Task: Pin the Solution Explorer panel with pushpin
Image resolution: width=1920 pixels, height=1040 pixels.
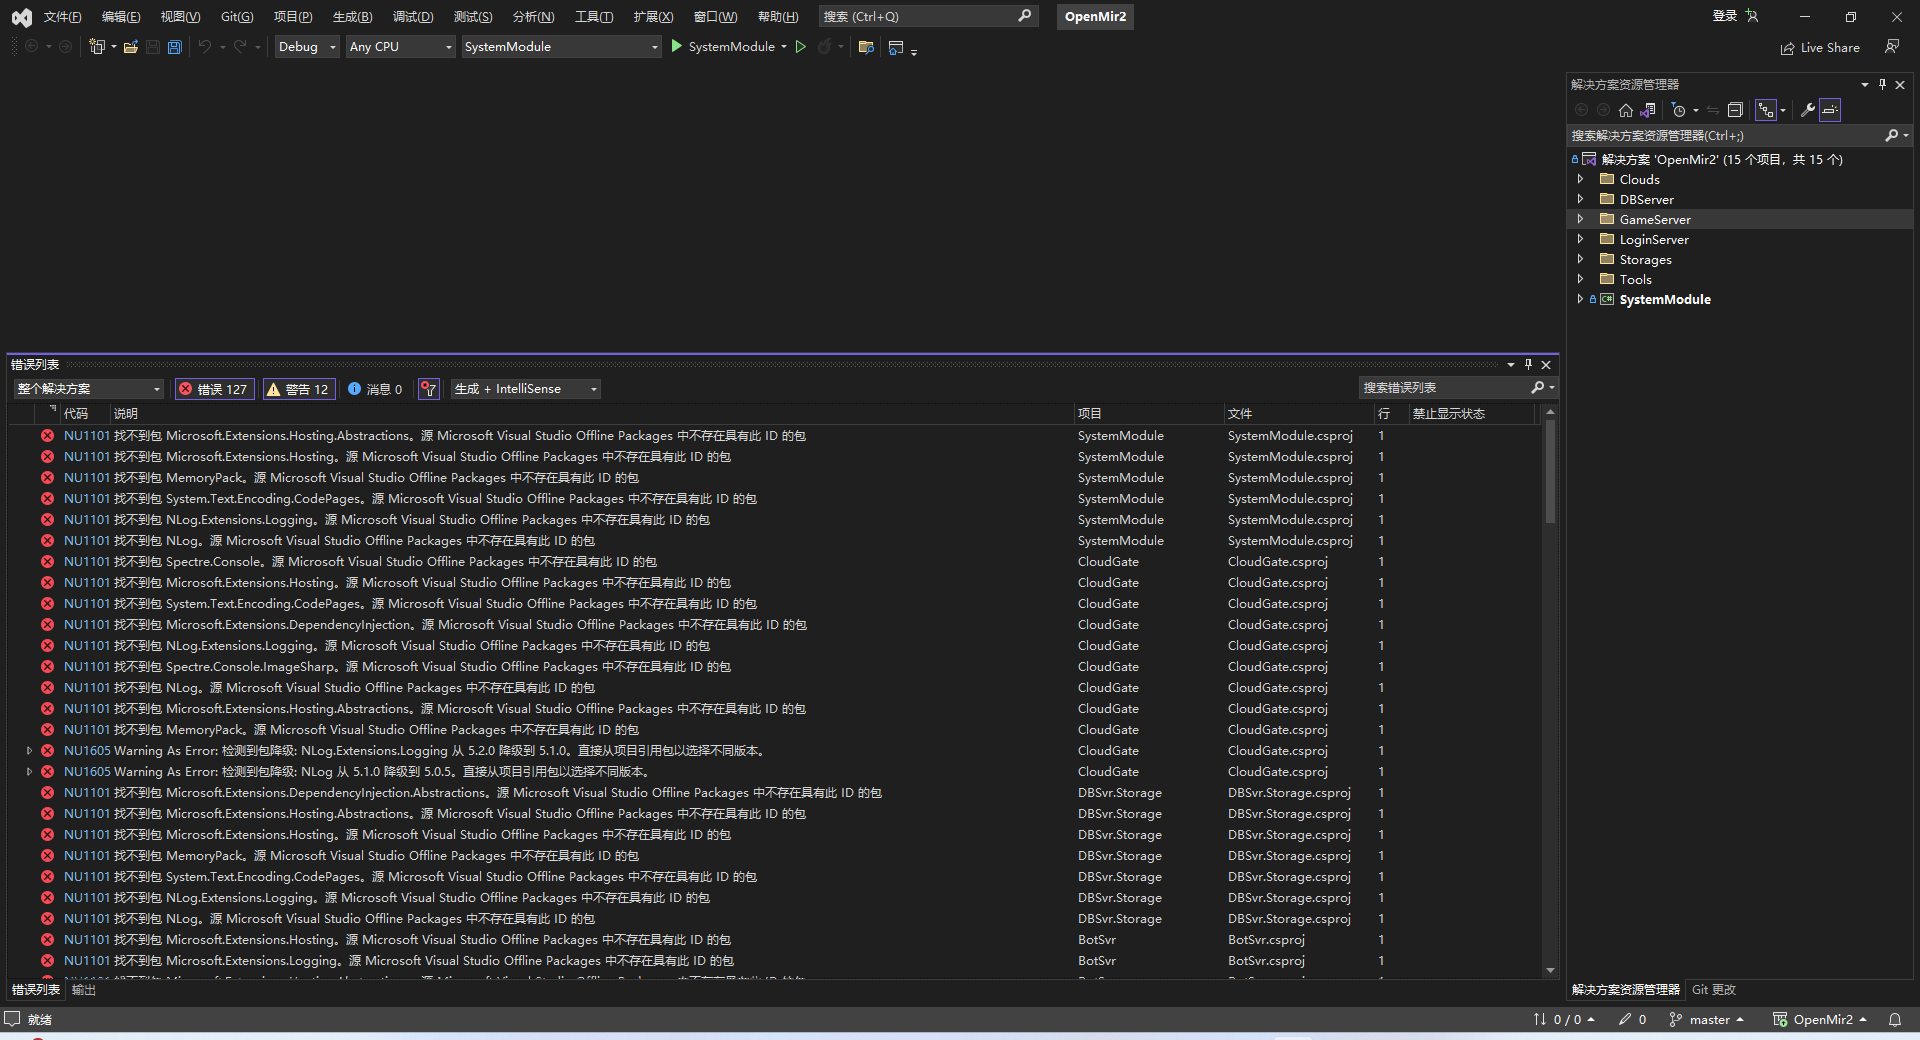Action: 1882,85
